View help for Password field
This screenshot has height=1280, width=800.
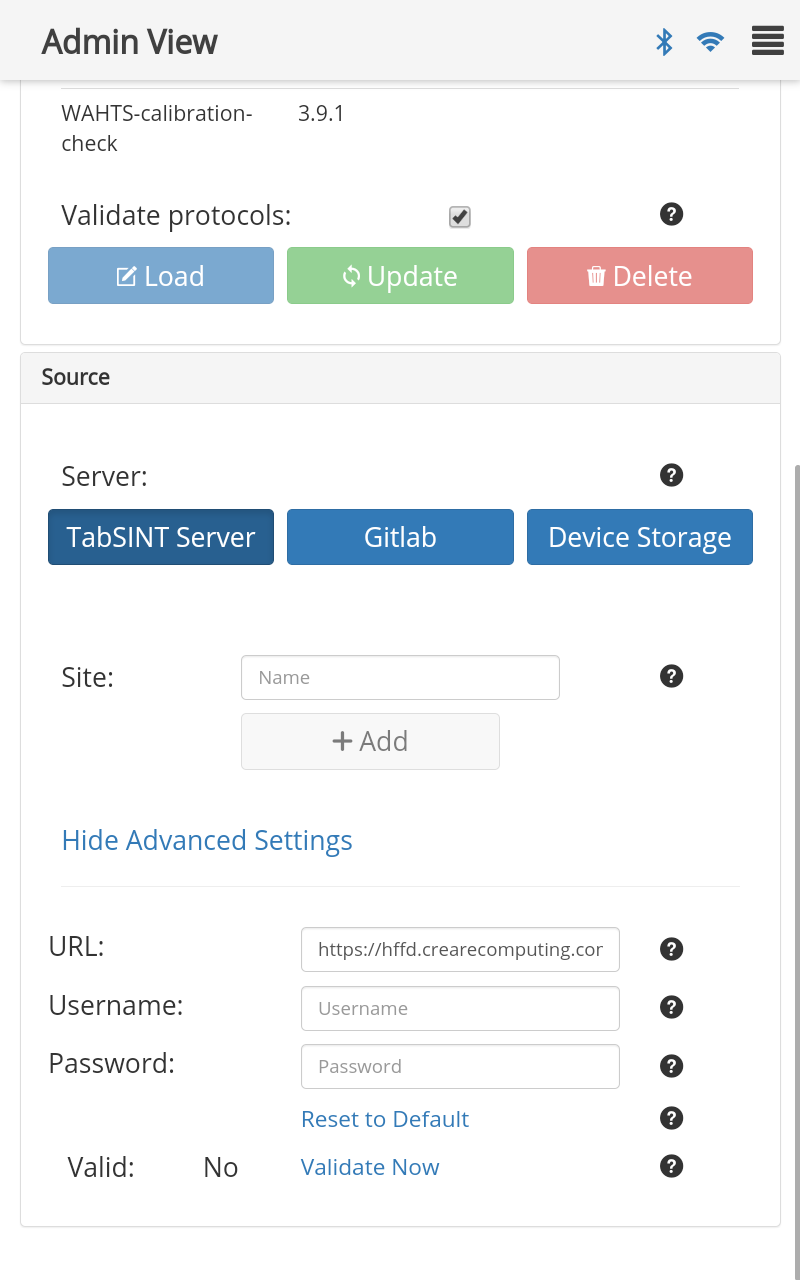pyautogui.click(x=672, y=1066)
